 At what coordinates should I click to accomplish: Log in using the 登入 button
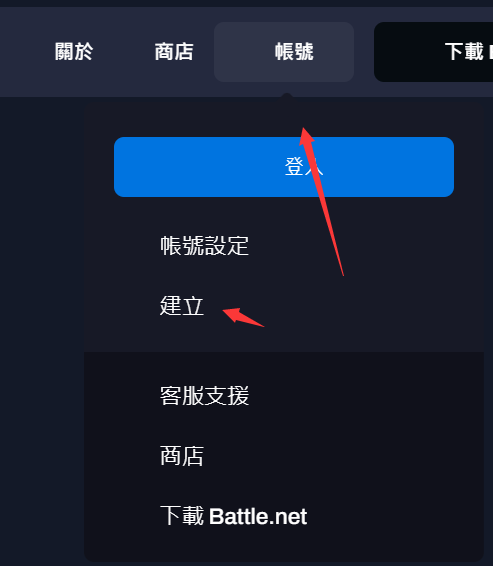[x=284, y=167]
